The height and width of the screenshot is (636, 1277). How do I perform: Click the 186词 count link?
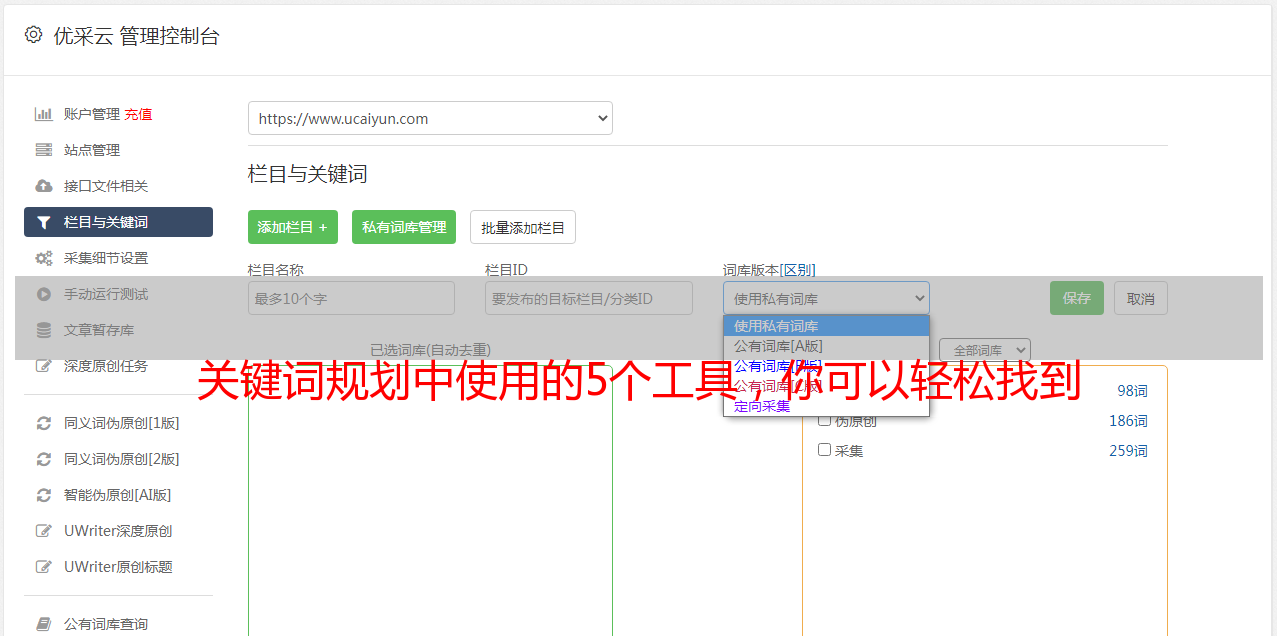pos(1128,421)
